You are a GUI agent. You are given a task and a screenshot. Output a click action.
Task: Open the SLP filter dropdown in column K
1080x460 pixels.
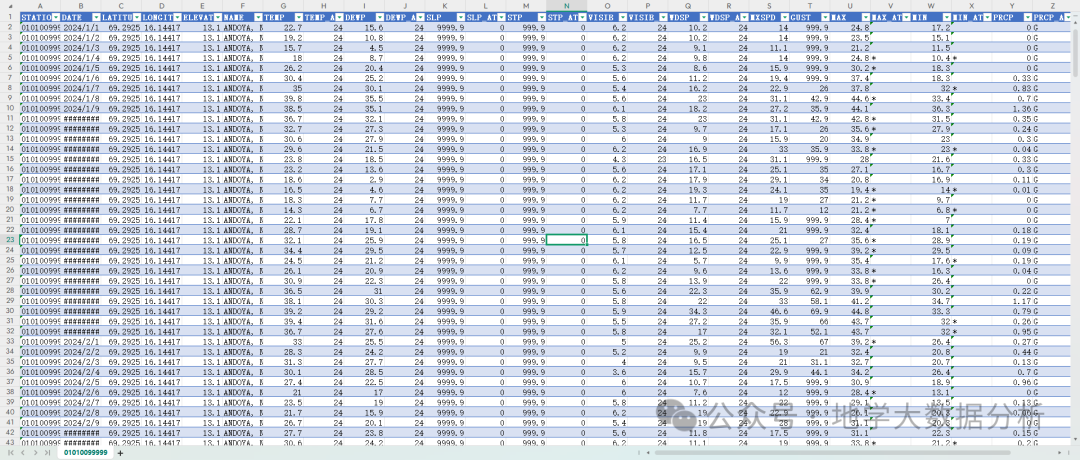pos(459,16)
